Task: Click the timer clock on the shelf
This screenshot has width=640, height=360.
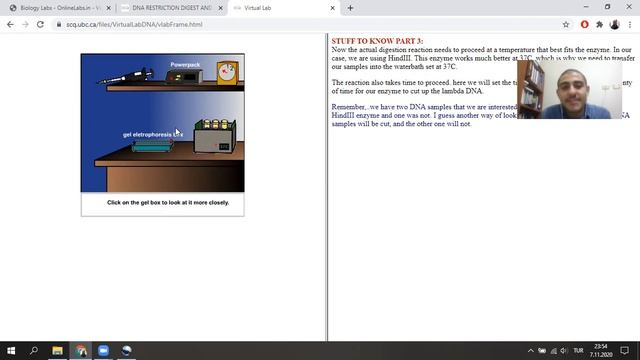Action: [x=227, y=73]
